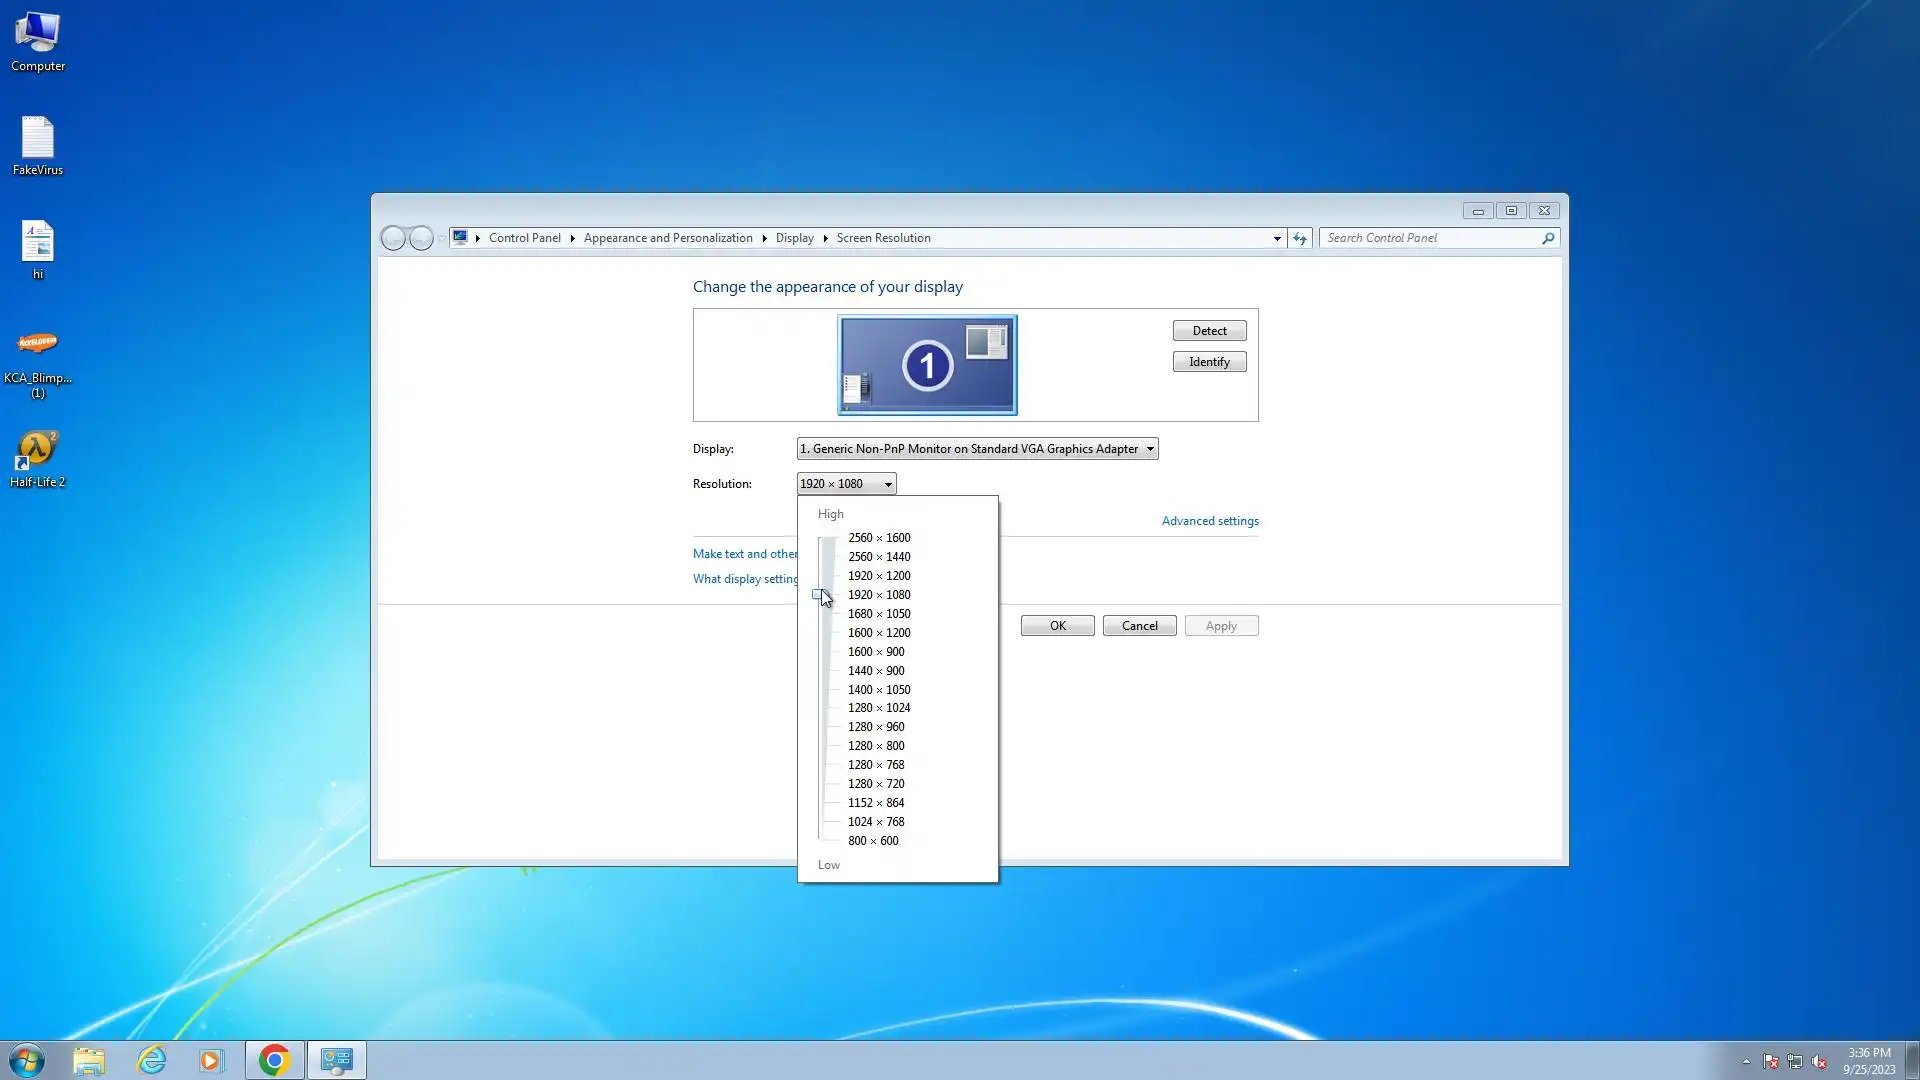Collapse the Resolution dropdown box
Screen dimensions: 1920x1080
point(846,484)
